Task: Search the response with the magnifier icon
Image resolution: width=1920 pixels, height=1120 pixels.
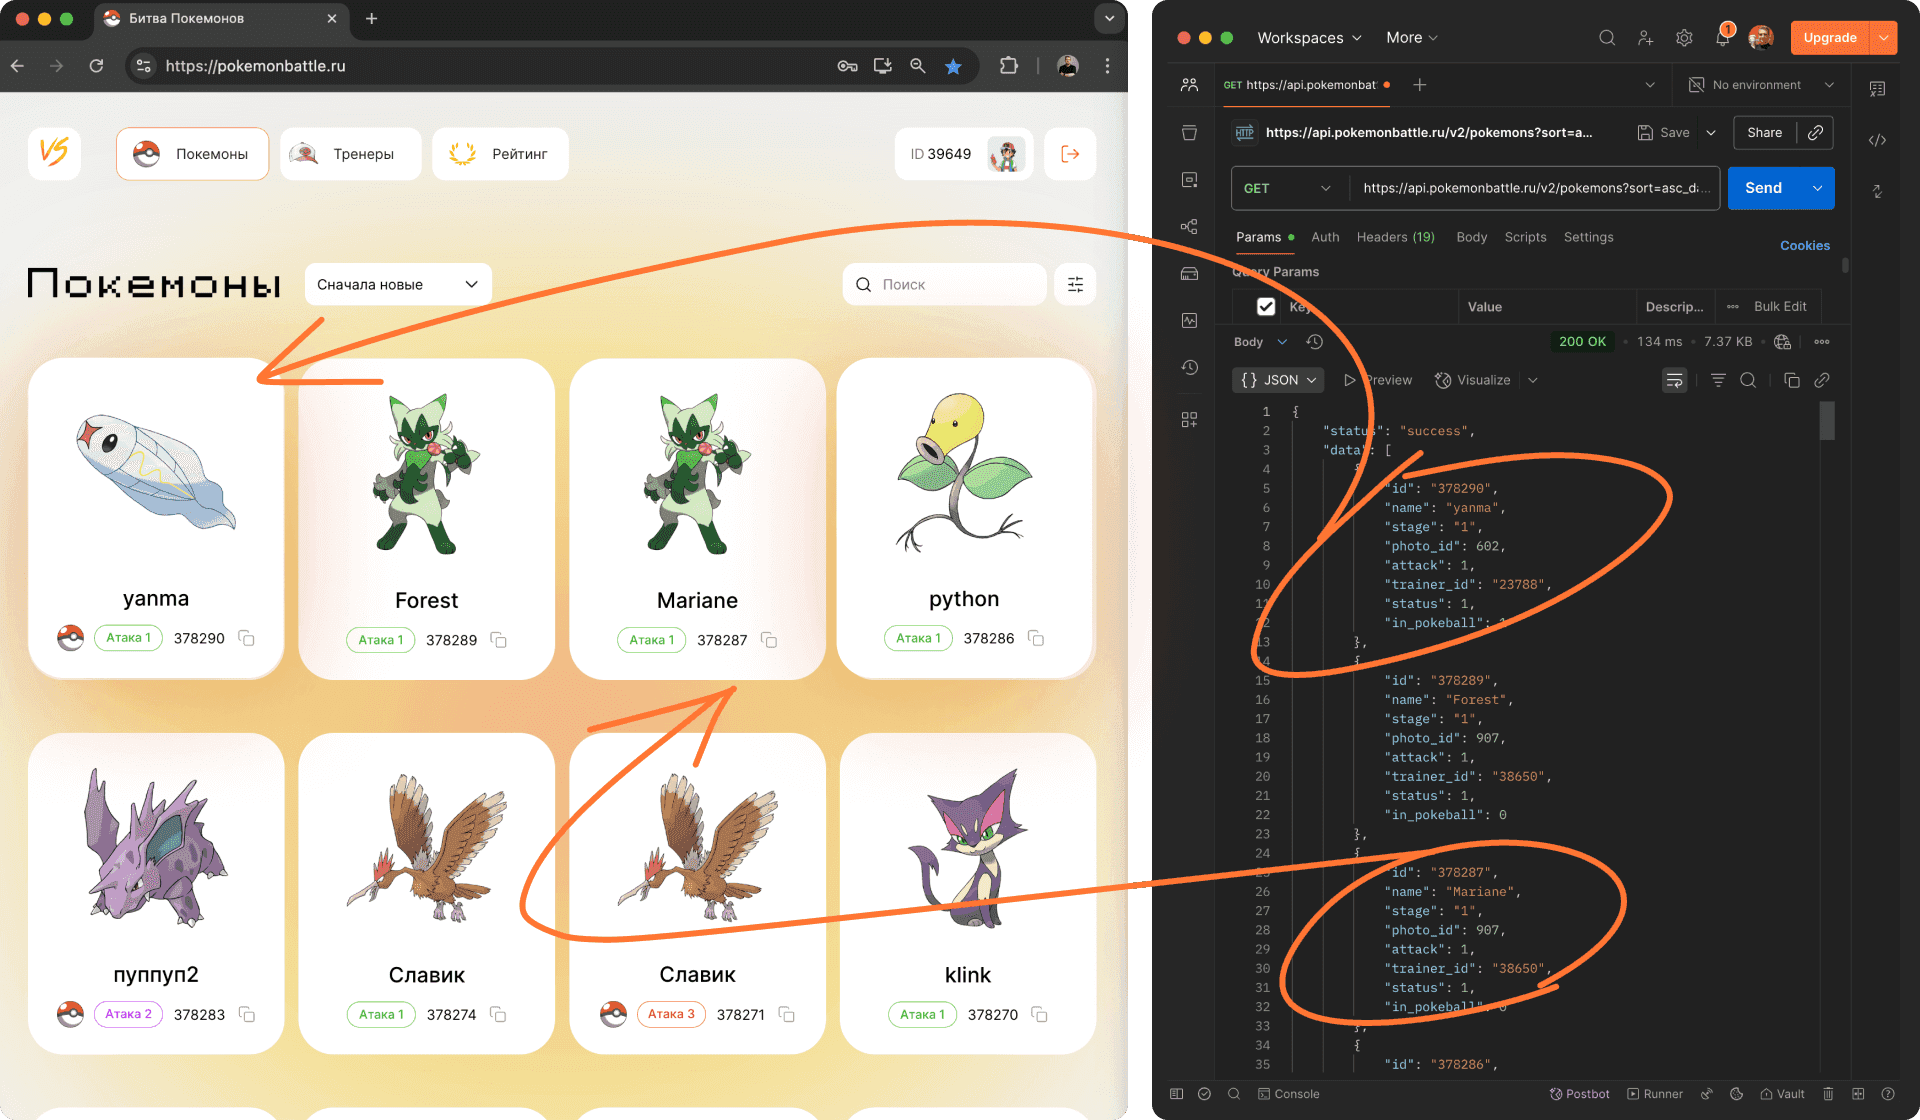Action: pos(1748,380)
